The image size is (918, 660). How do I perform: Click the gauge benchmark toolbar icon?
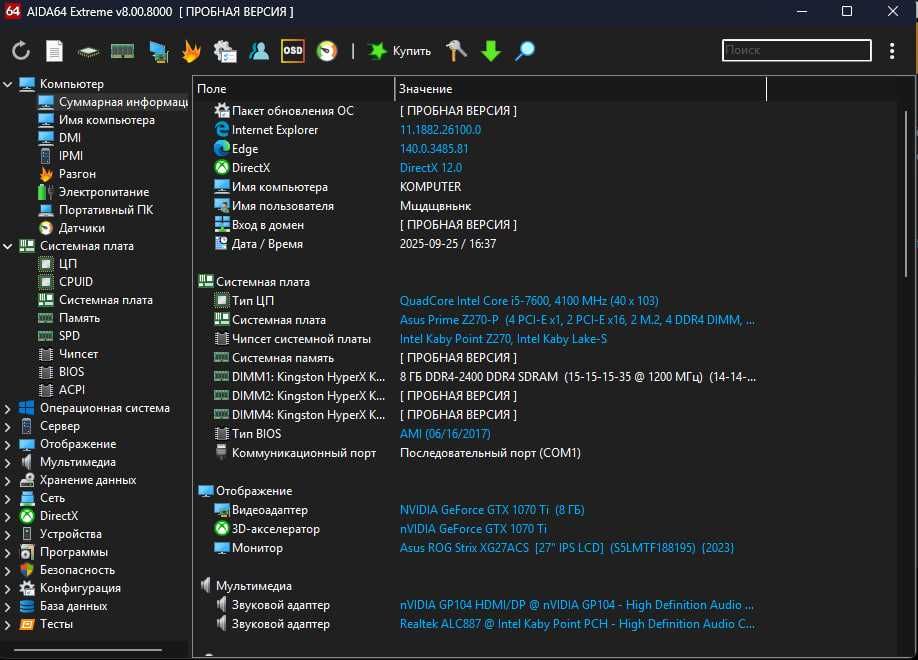[327, 51]
